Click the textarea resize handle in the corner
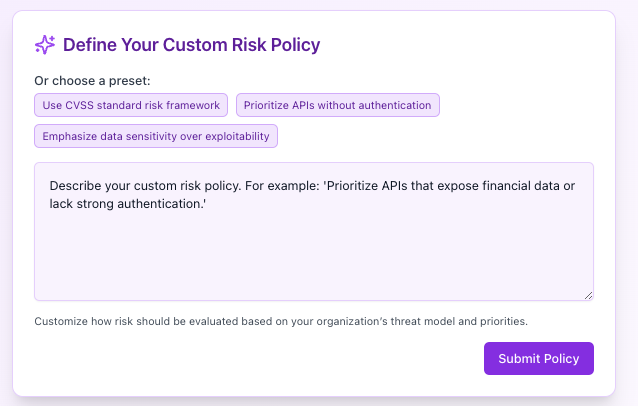Screen dimensions: 638x406 (588, 295)
